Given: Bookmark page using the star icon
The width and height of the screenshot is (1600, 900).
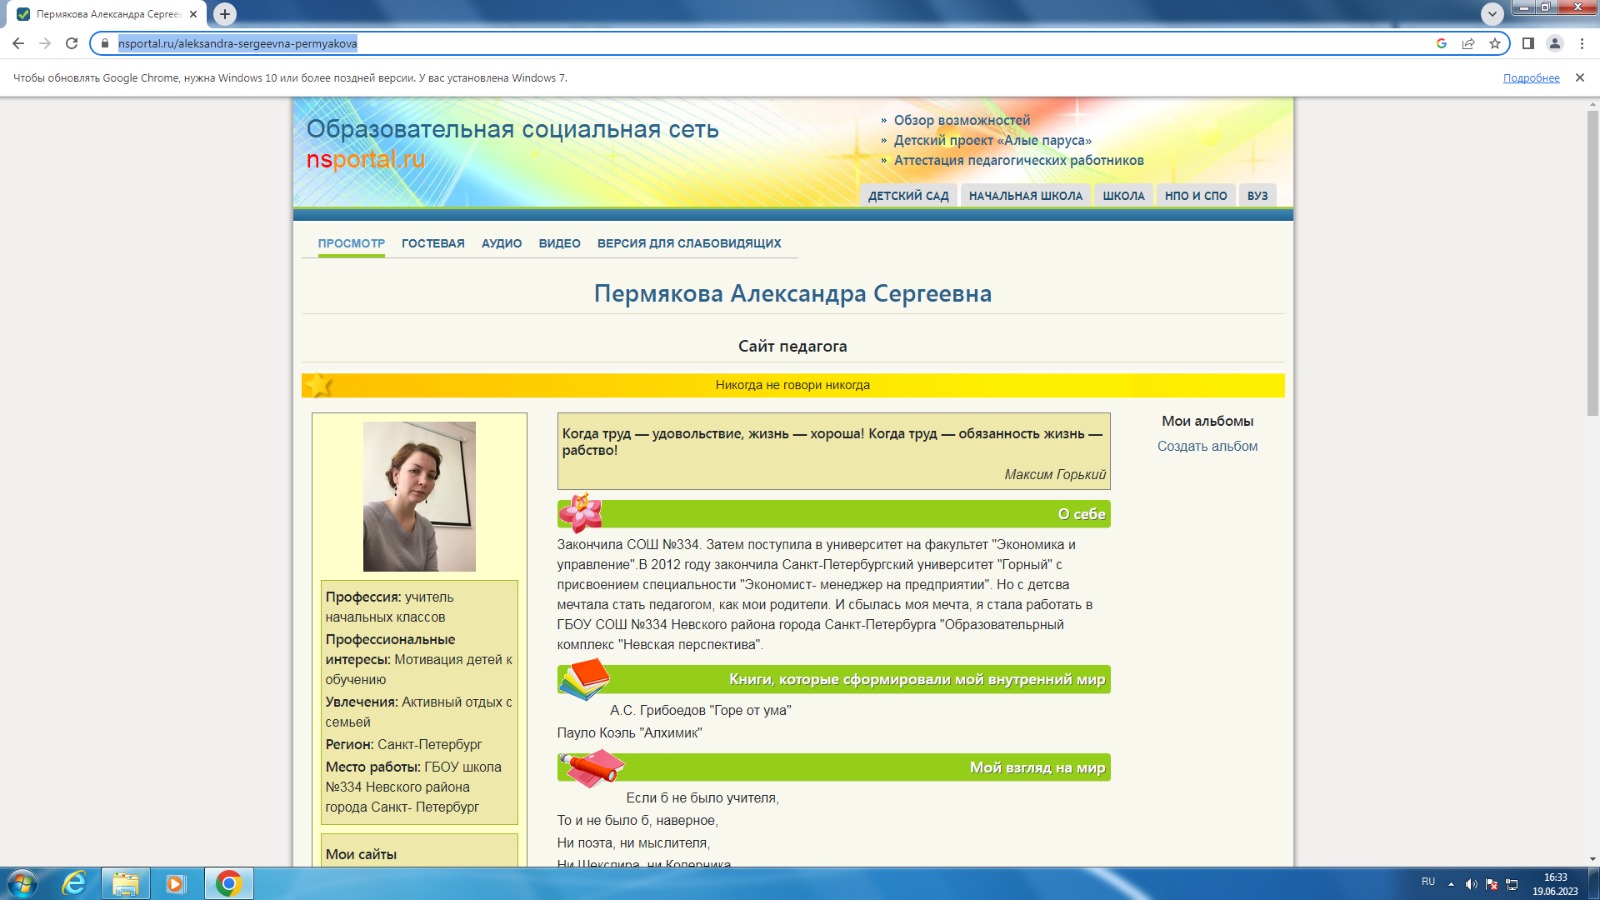Looking at the screenshot, I should point(1495,43).
